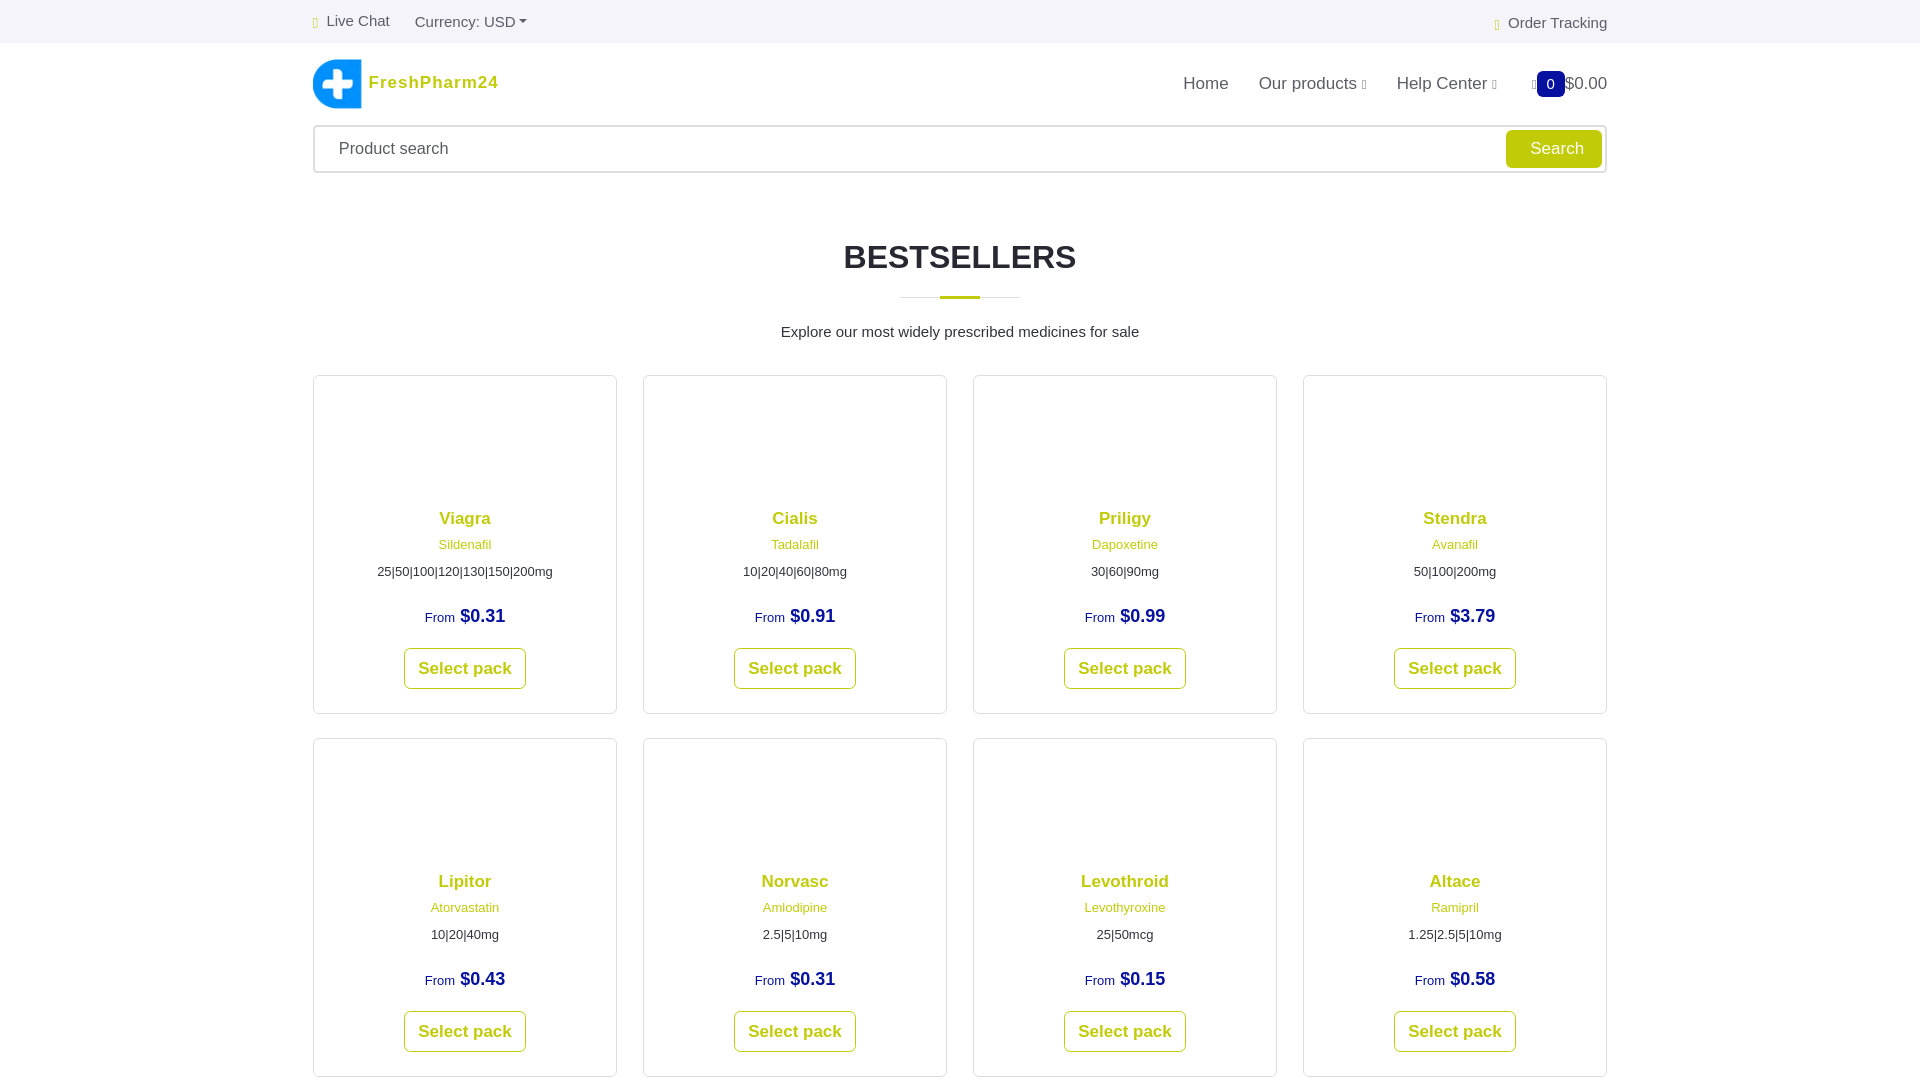Click the Ramipril ingredient label
1920x1080 pixels.
click(1455, 908)
